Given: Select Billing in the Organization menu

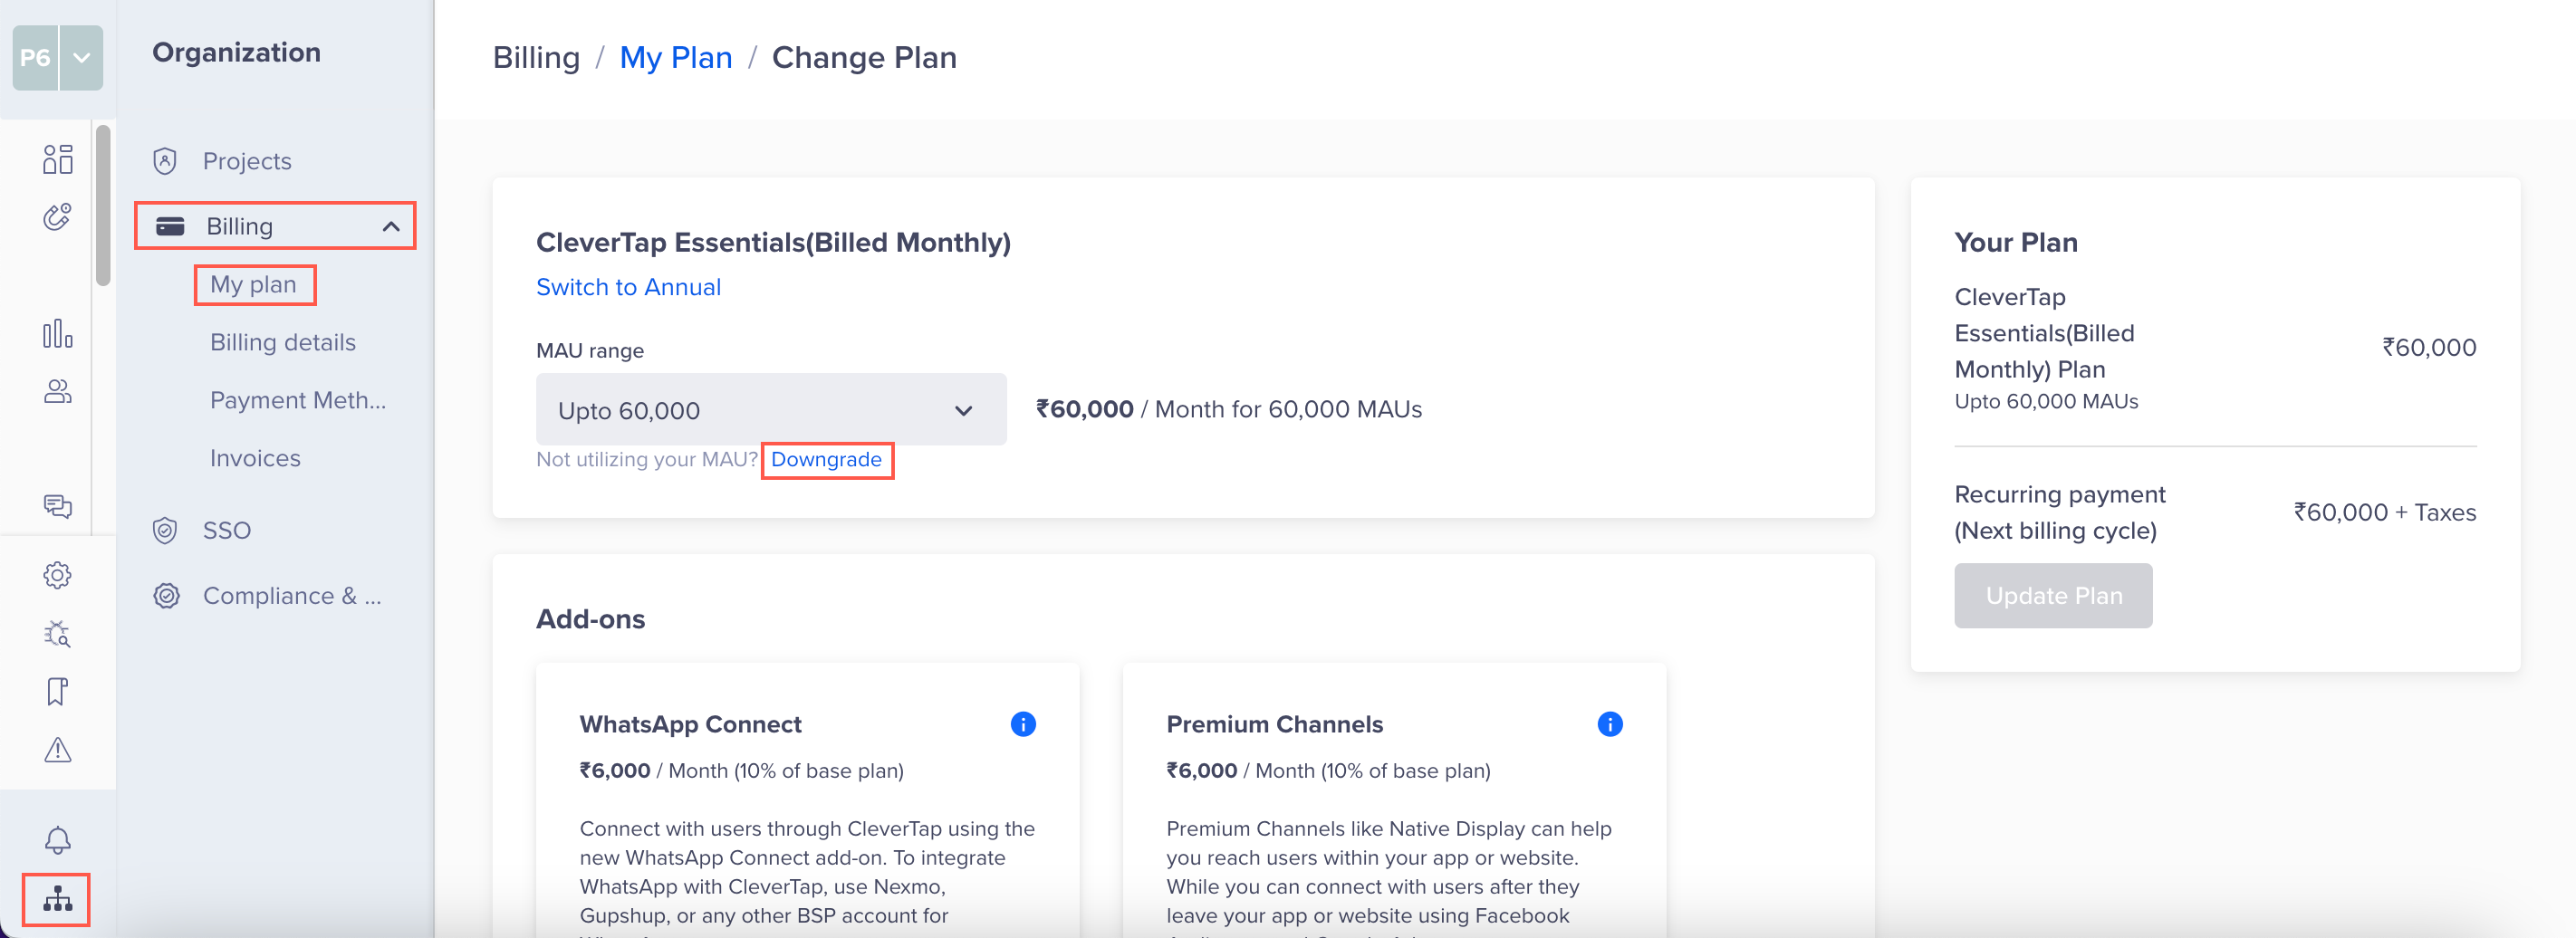Looking at the screenshot, I should 275,226.
